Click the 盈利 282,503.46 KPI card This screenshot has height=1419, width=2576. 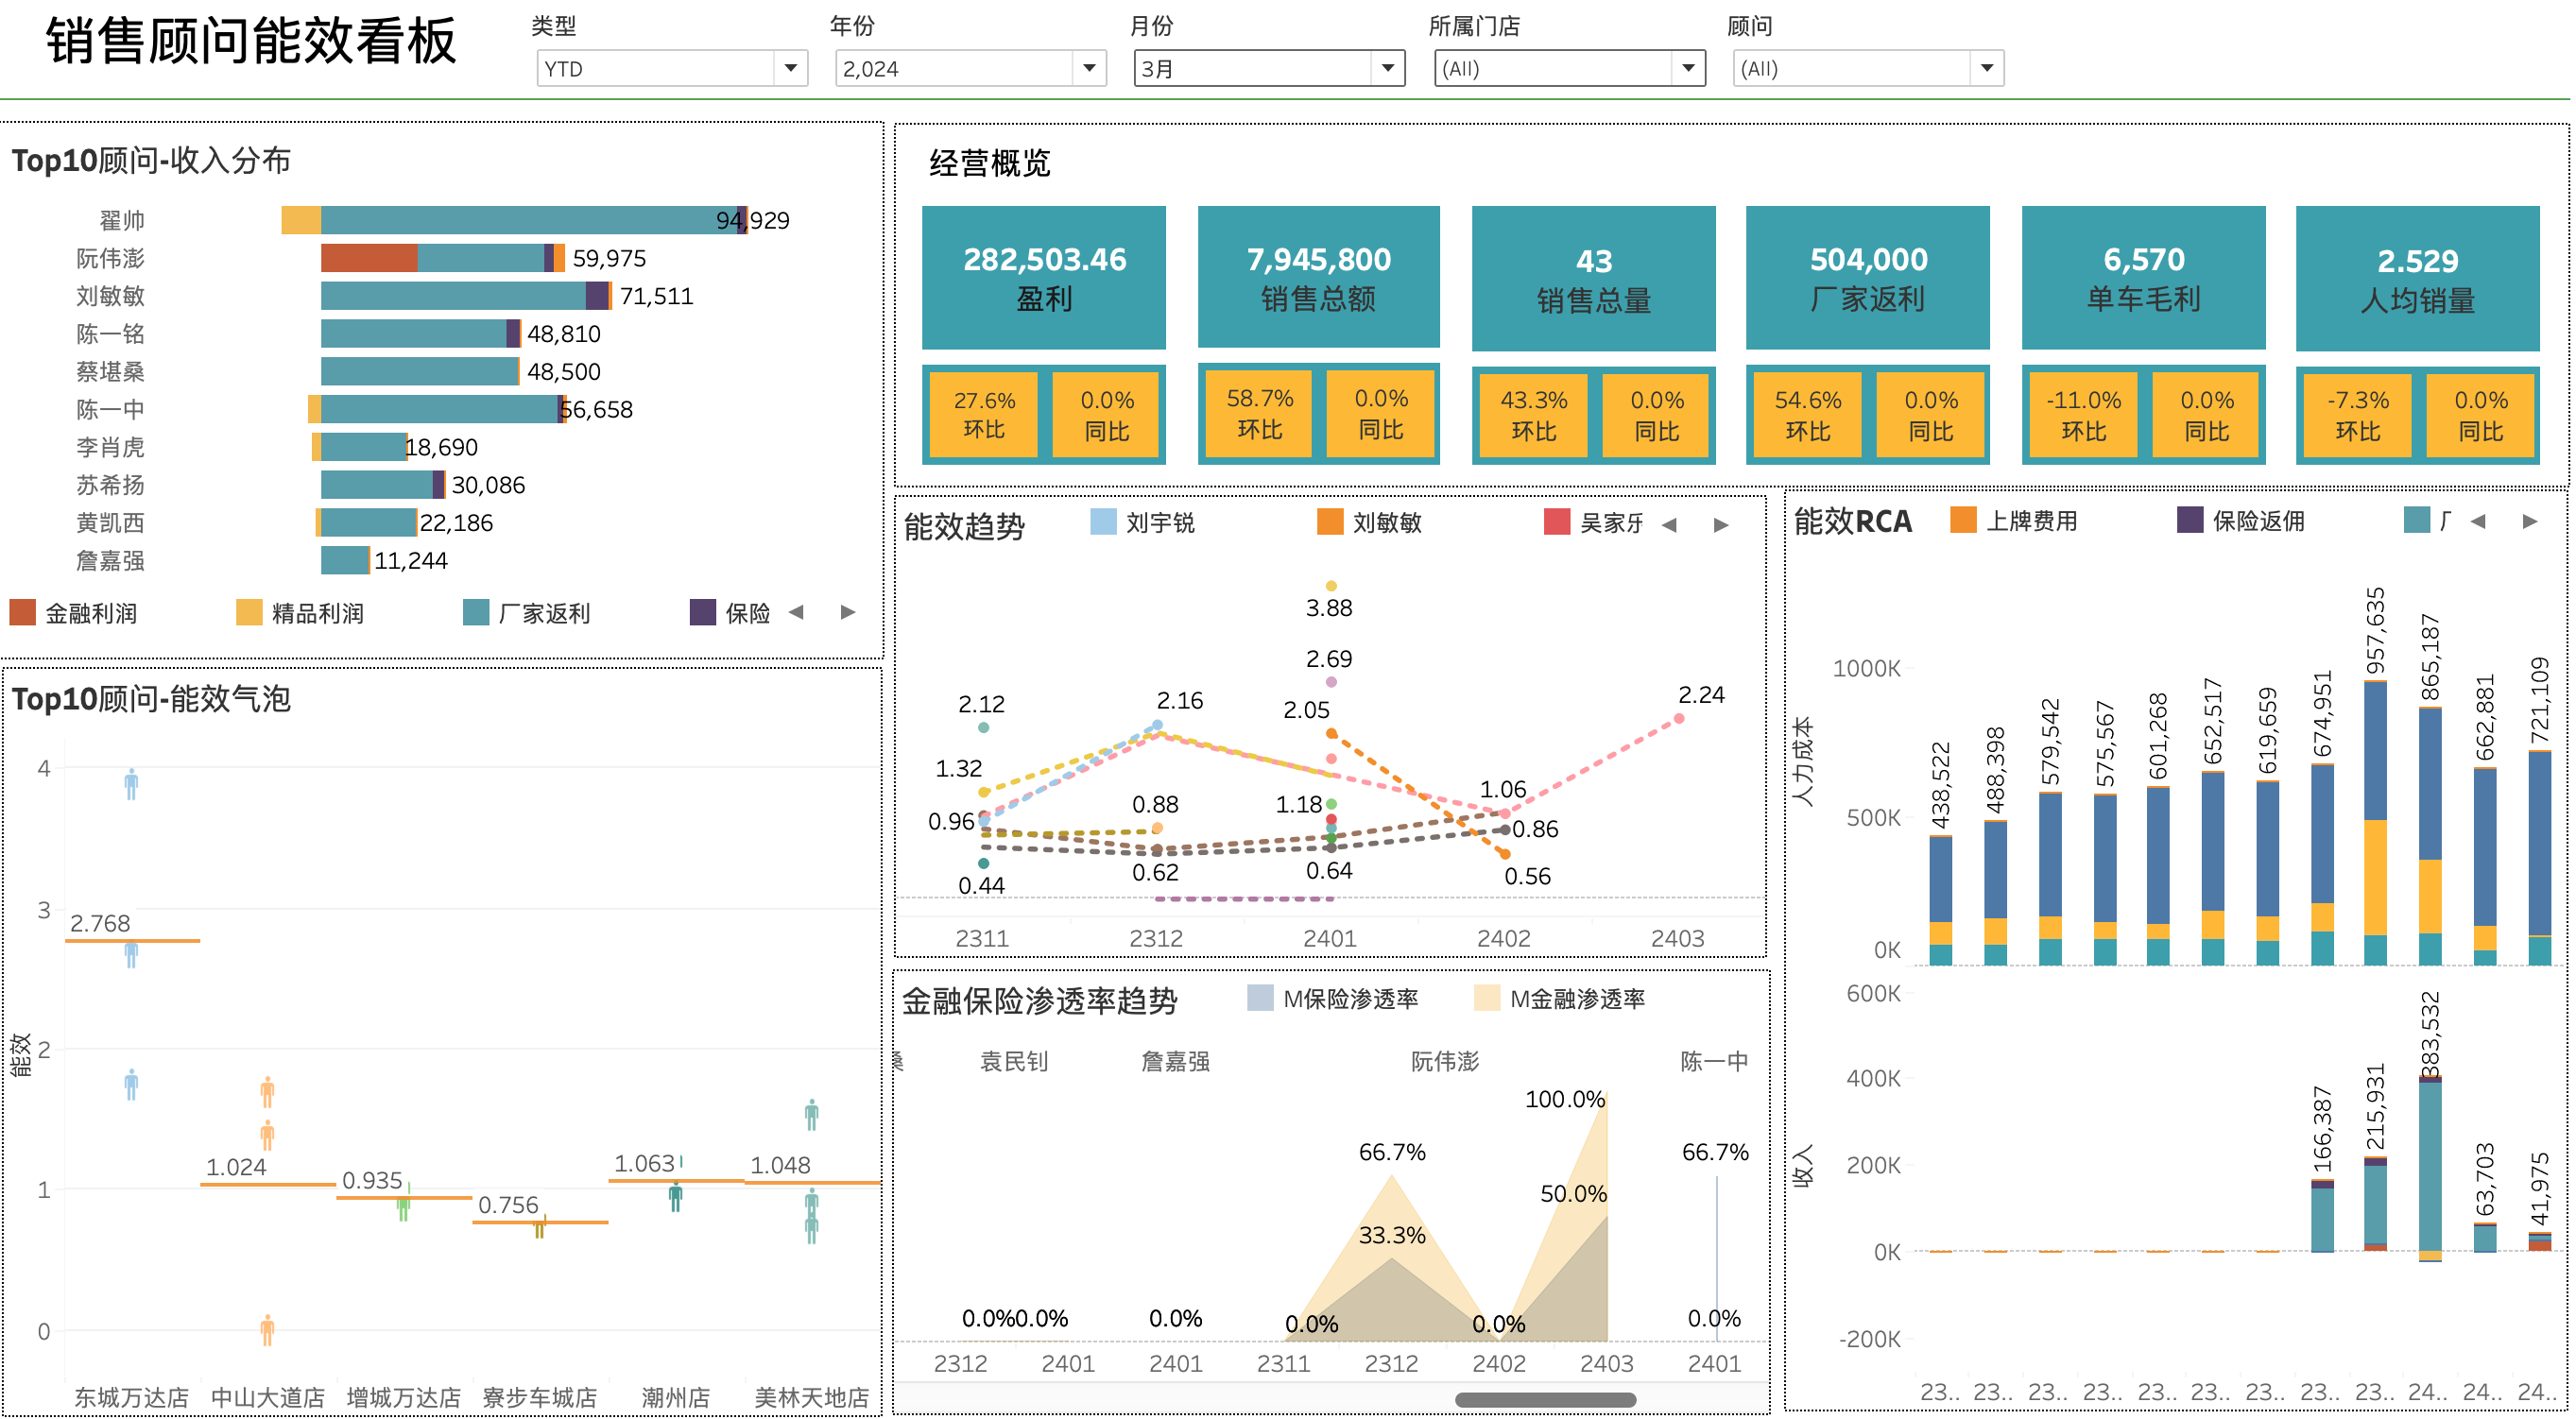click(1043, 277)
